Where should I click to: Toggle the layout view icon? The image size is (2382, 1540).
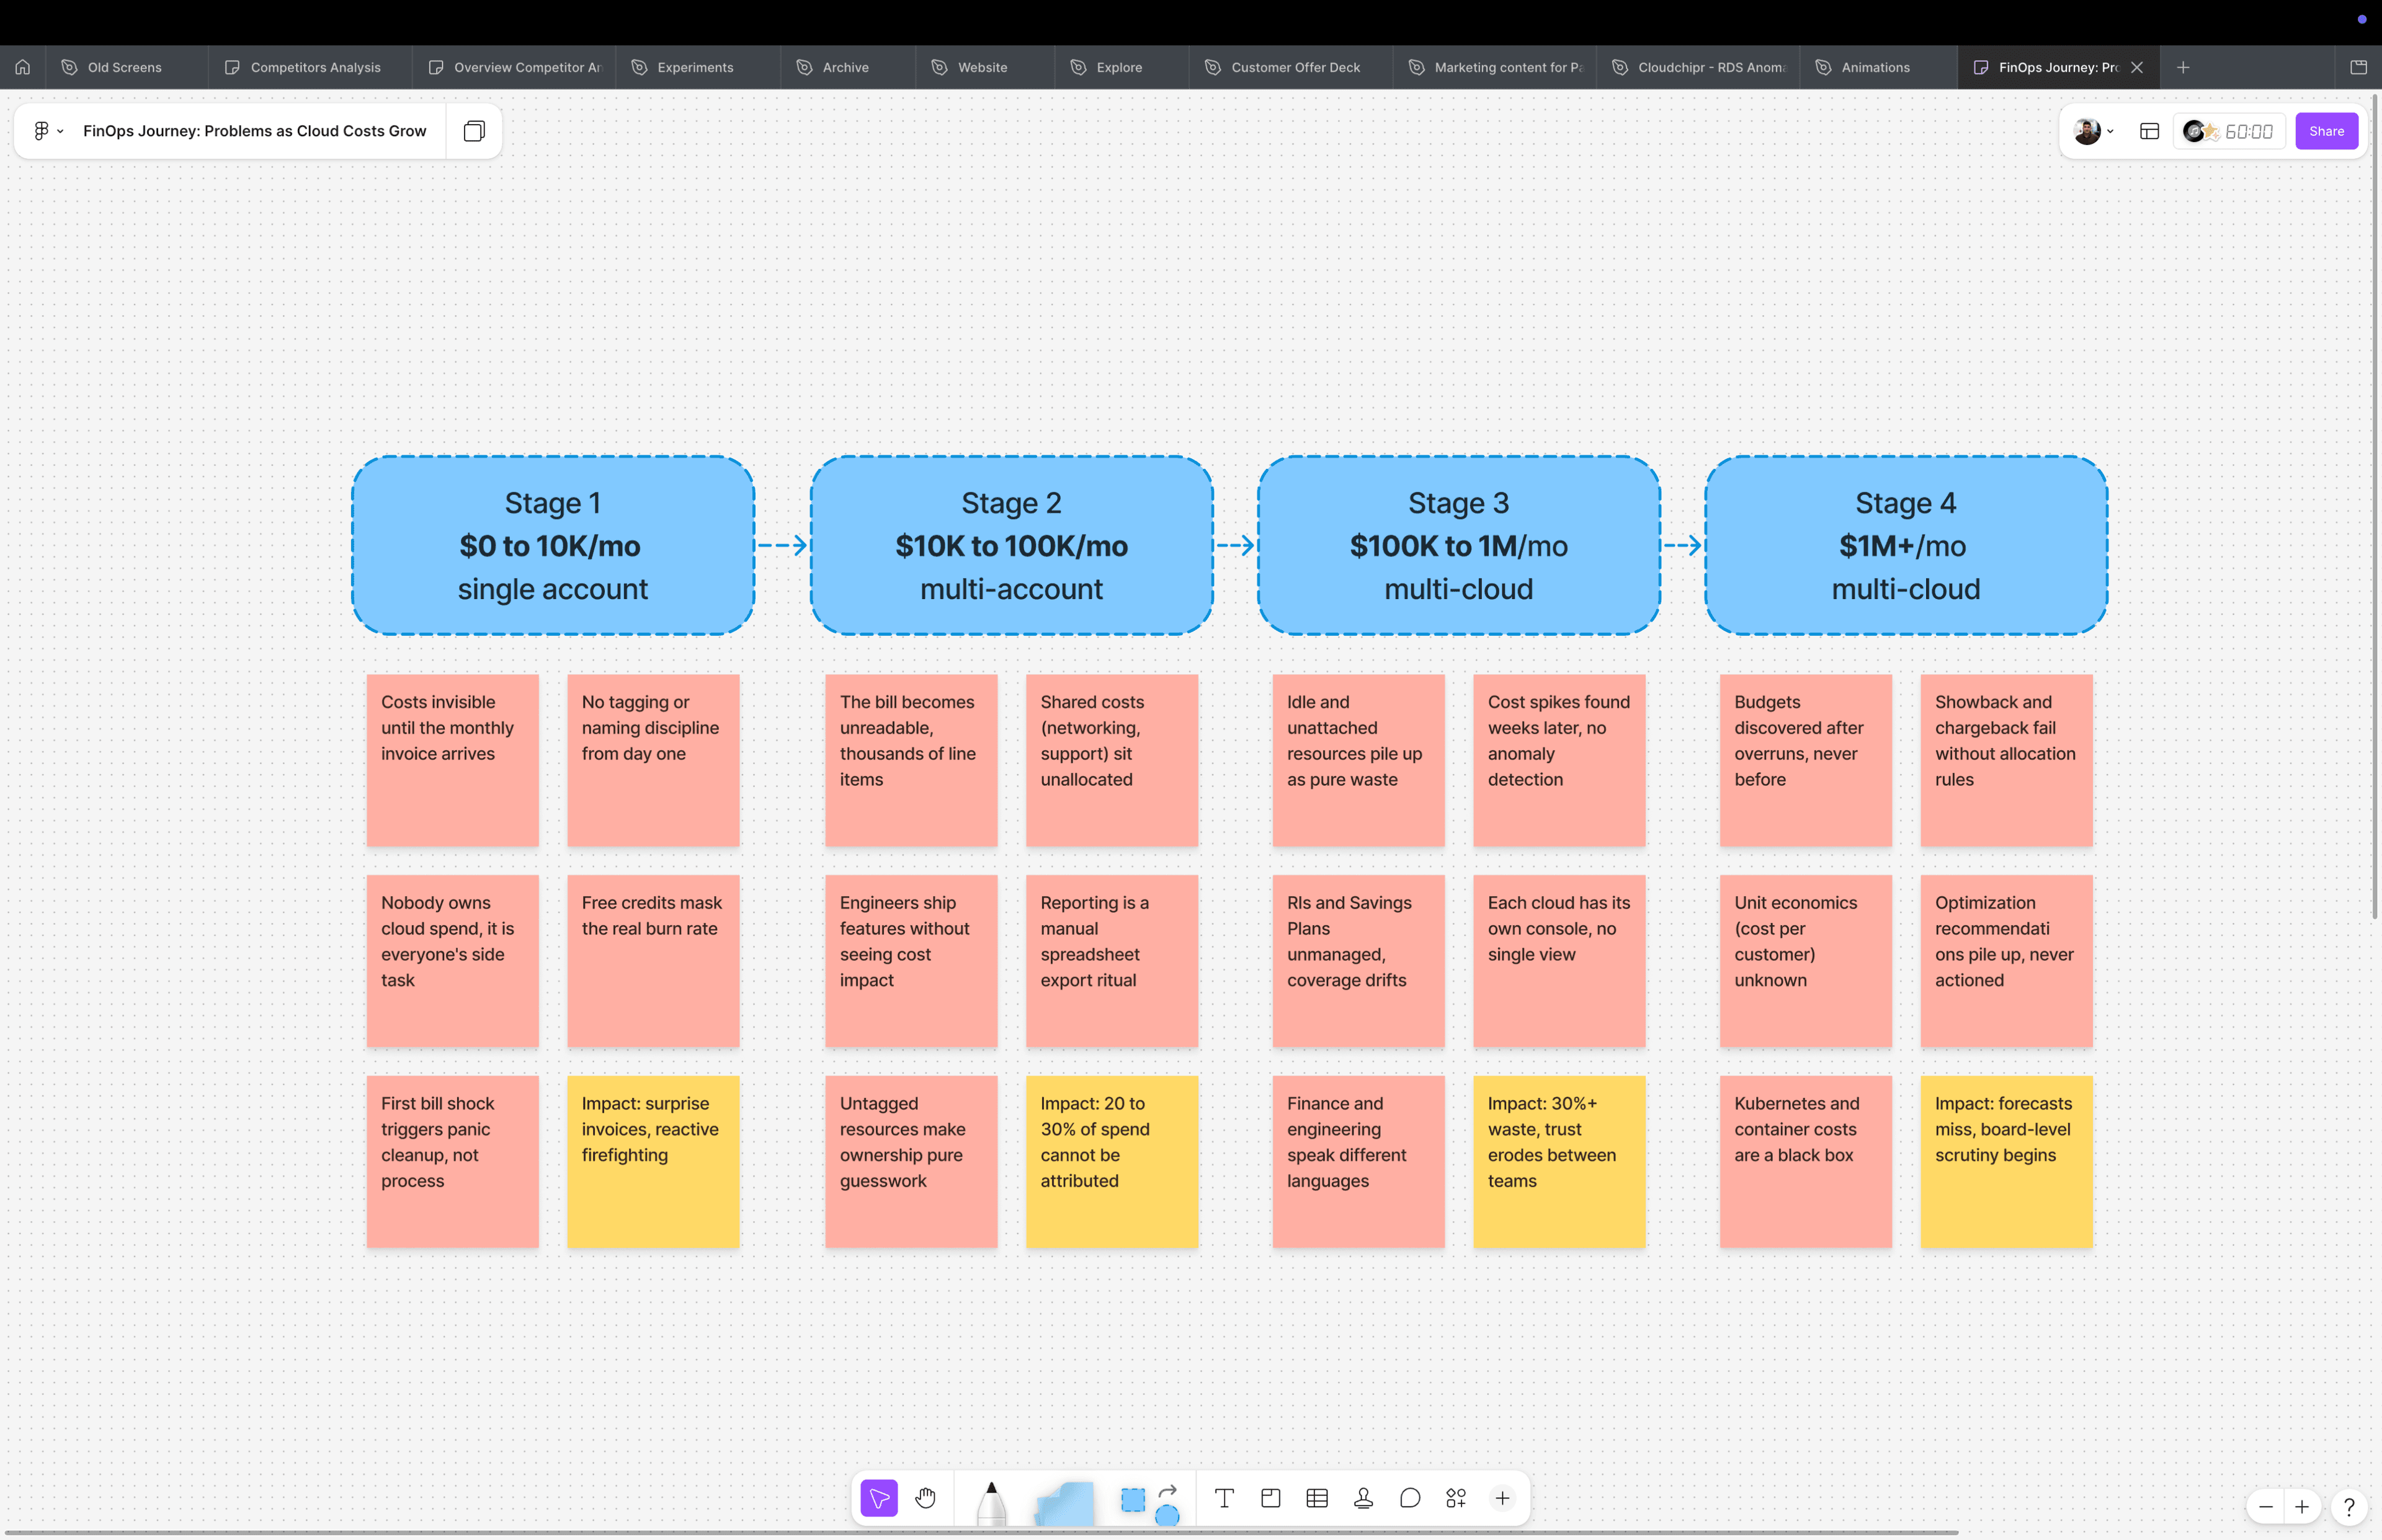2149,131
